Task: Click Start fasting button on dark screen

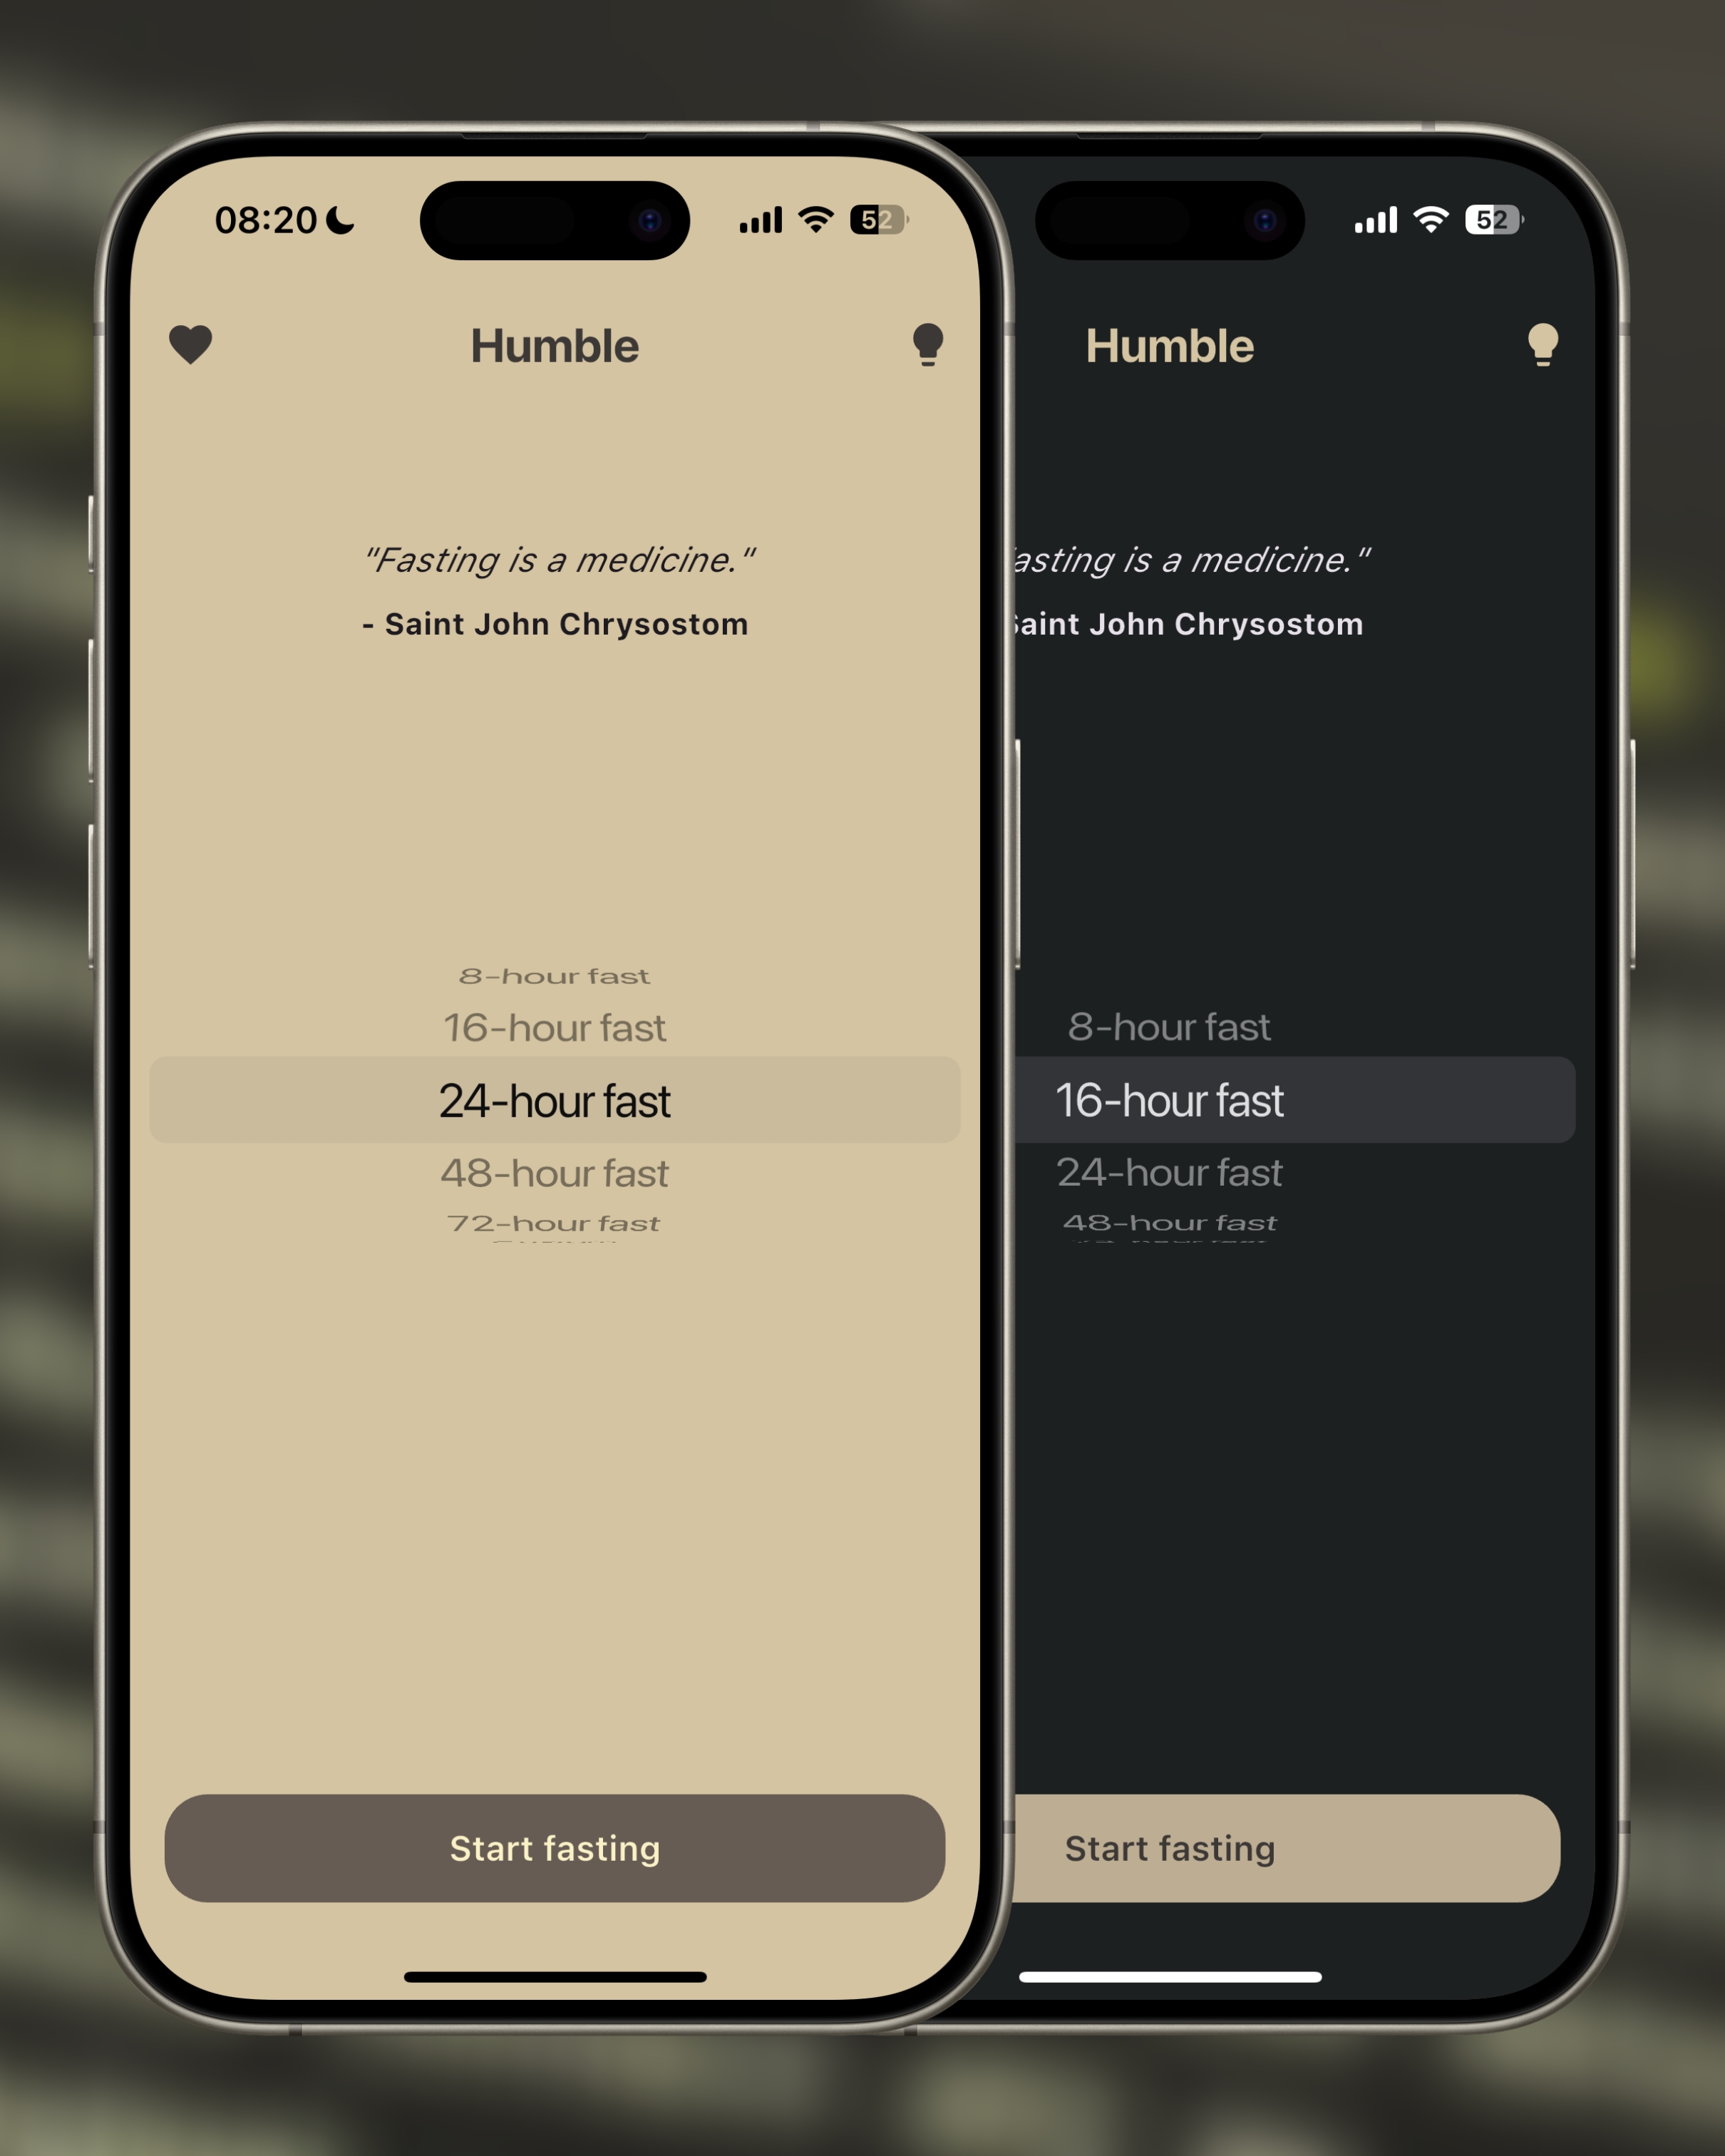Action: pyautogui.click(x=1297, y=1848)
